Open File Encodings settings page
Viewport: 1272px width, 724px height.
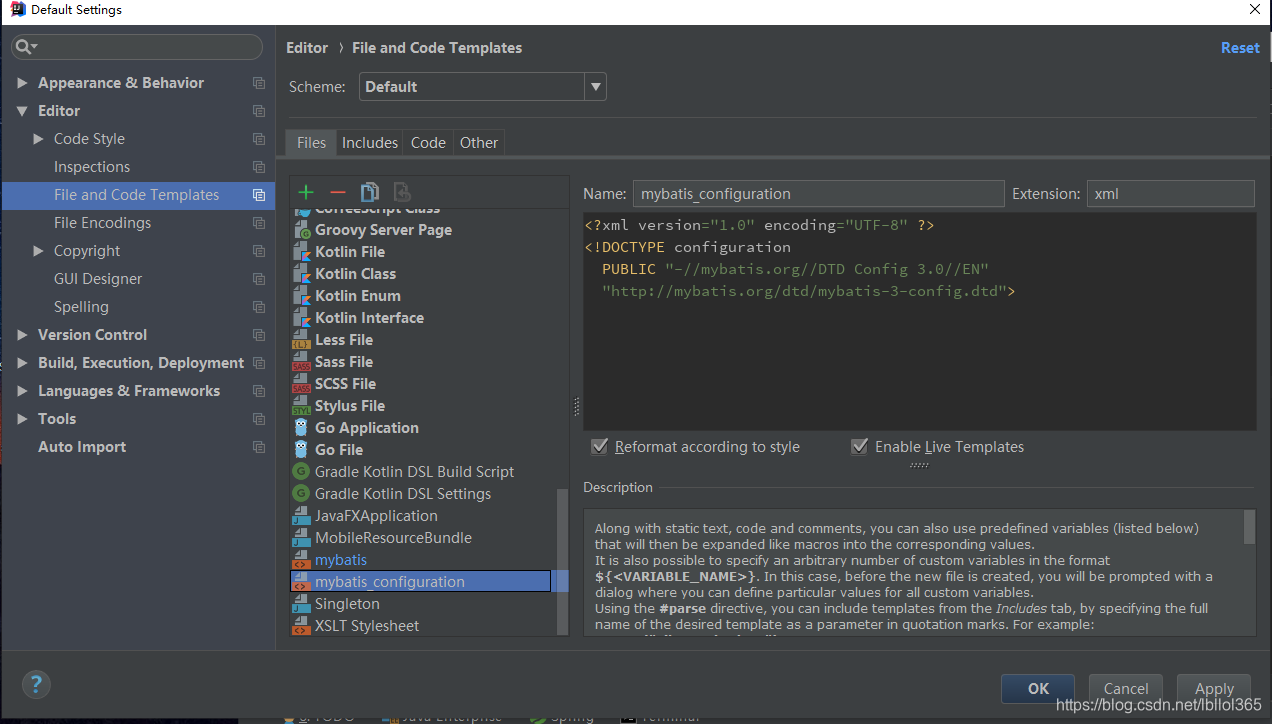click(x=103, y=223)
